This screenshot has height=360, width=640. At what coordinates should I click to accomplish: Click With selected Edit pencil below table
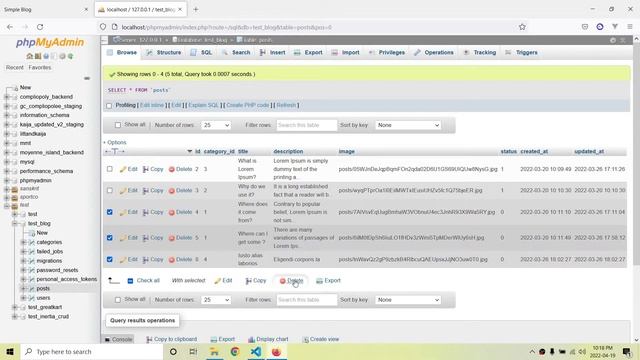click(218, 281)
